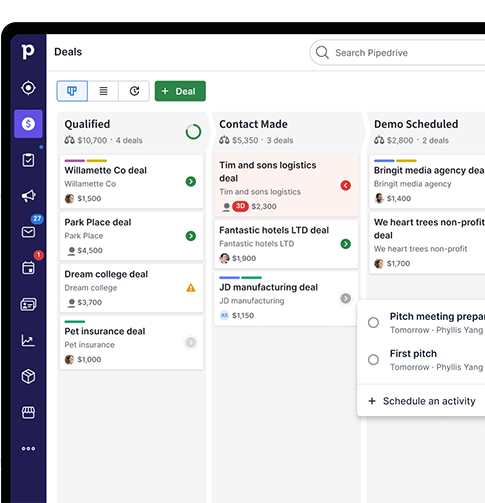Open Tim and sons logistics deal title

point(268,172)
